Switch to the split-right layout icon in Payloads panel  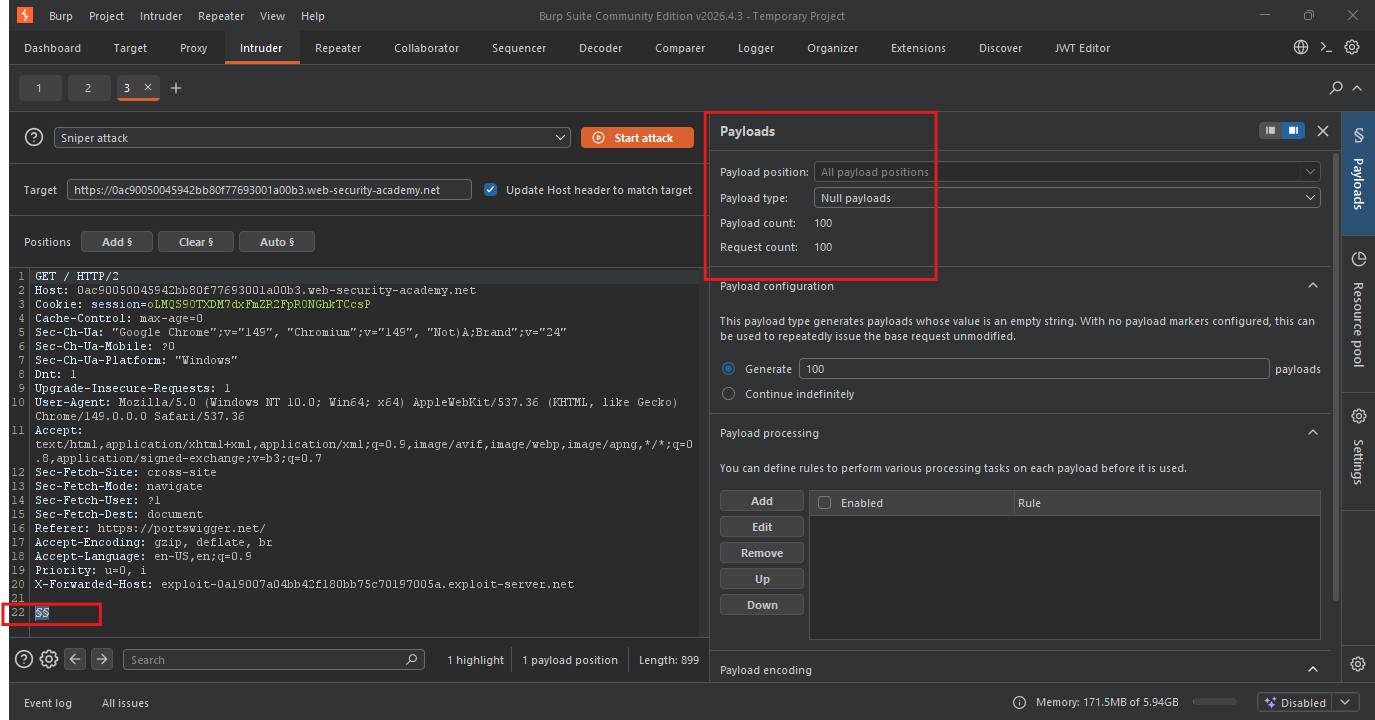pos(1294,131)
